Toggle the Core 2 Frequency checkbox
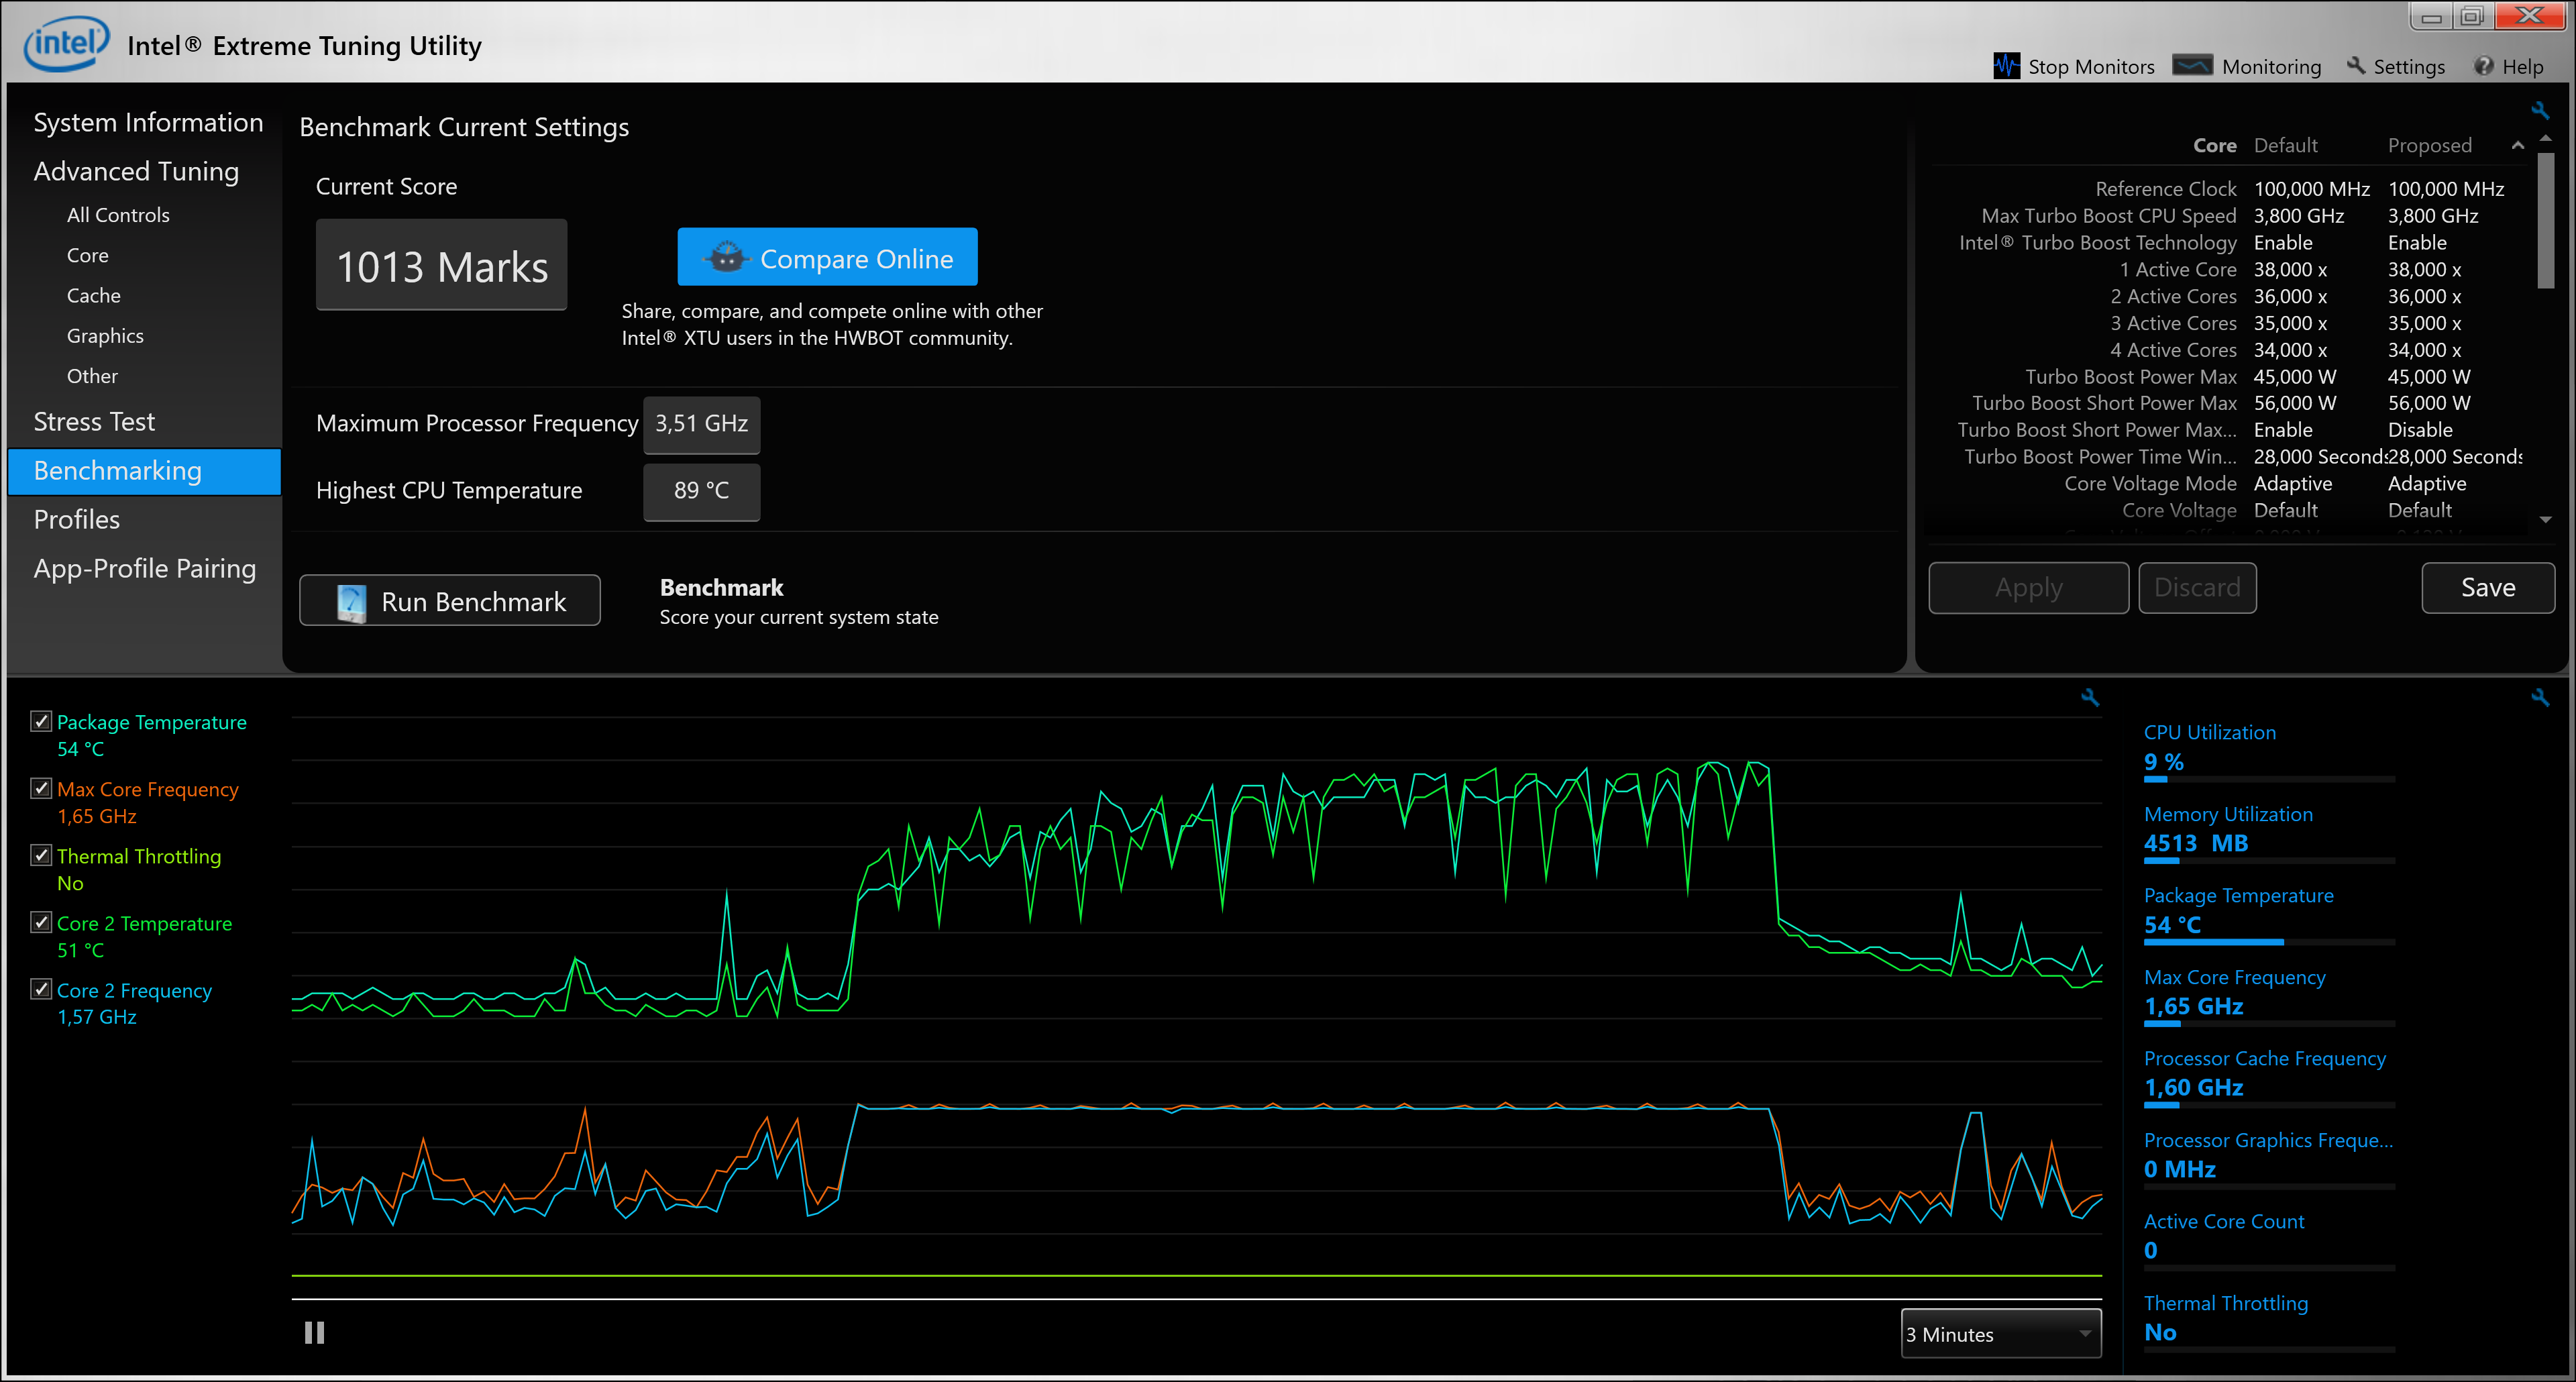The height and width of the screenshot is (1382, 2576). pyautogui.click(x=41, y=989)
